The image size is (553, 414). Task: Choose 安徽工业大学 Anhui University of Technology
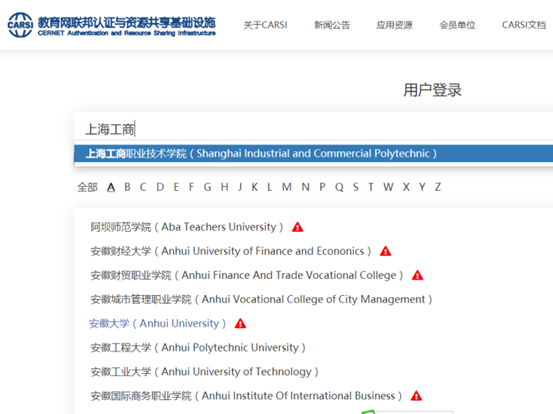[x=205, y=372]
